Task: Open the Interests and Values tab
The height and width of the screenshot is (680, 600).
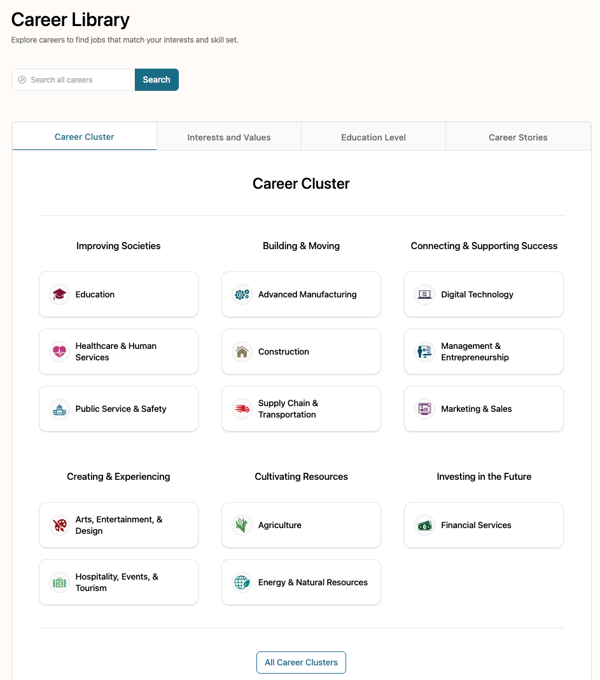Action: 229,137
